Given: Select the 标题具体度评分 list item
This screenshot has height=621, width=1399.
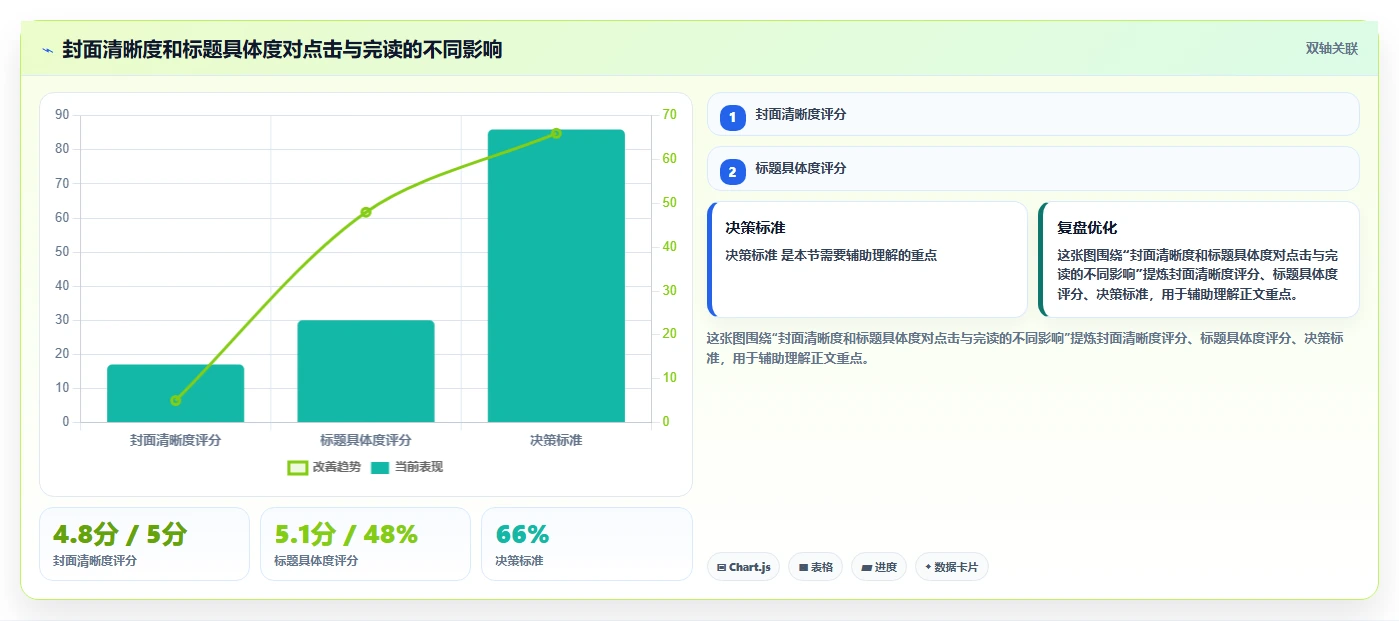Looking at the screenshot, I should (x=1033, y=169).
